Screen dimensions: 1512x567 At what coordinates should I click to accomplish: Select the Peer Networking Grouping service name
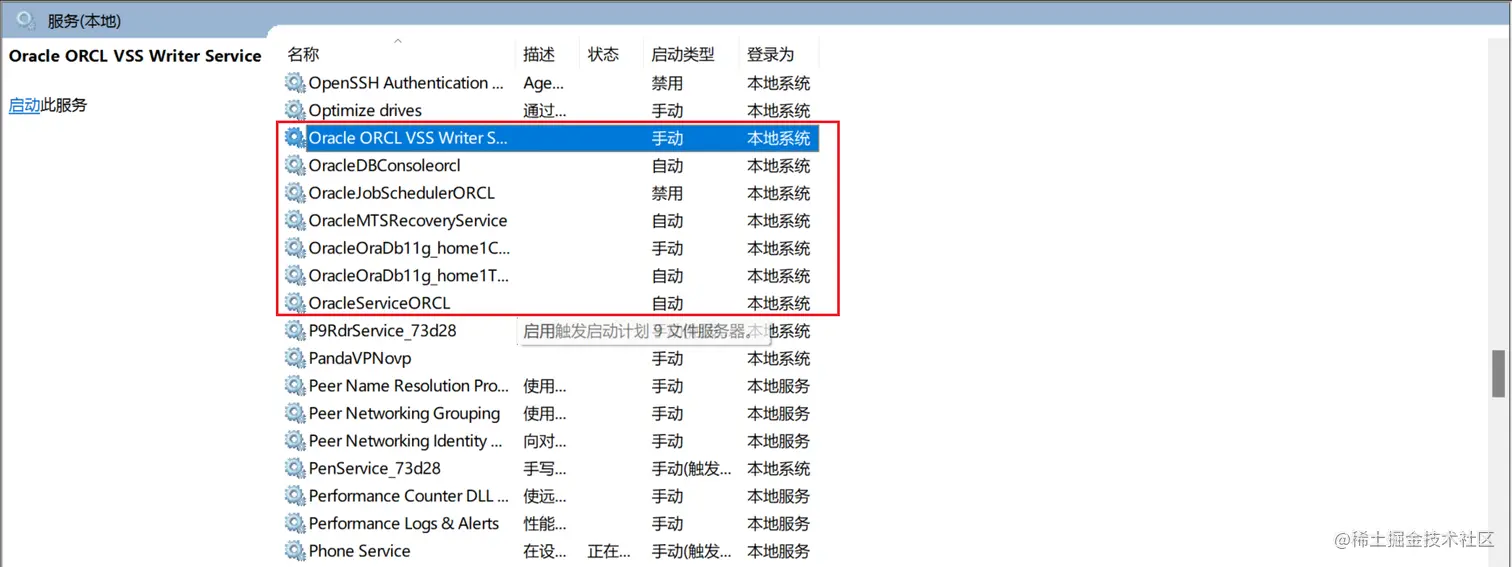tap(404, 413)
